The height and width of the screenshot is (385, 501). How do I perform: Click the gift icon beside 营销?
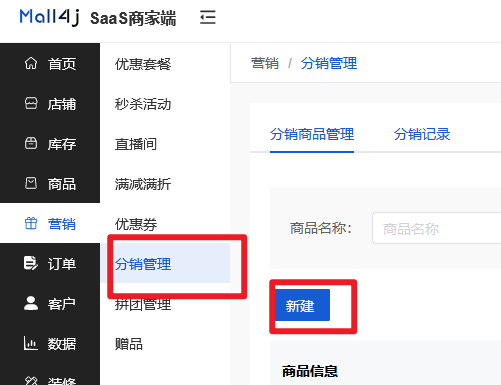(31, 223)
